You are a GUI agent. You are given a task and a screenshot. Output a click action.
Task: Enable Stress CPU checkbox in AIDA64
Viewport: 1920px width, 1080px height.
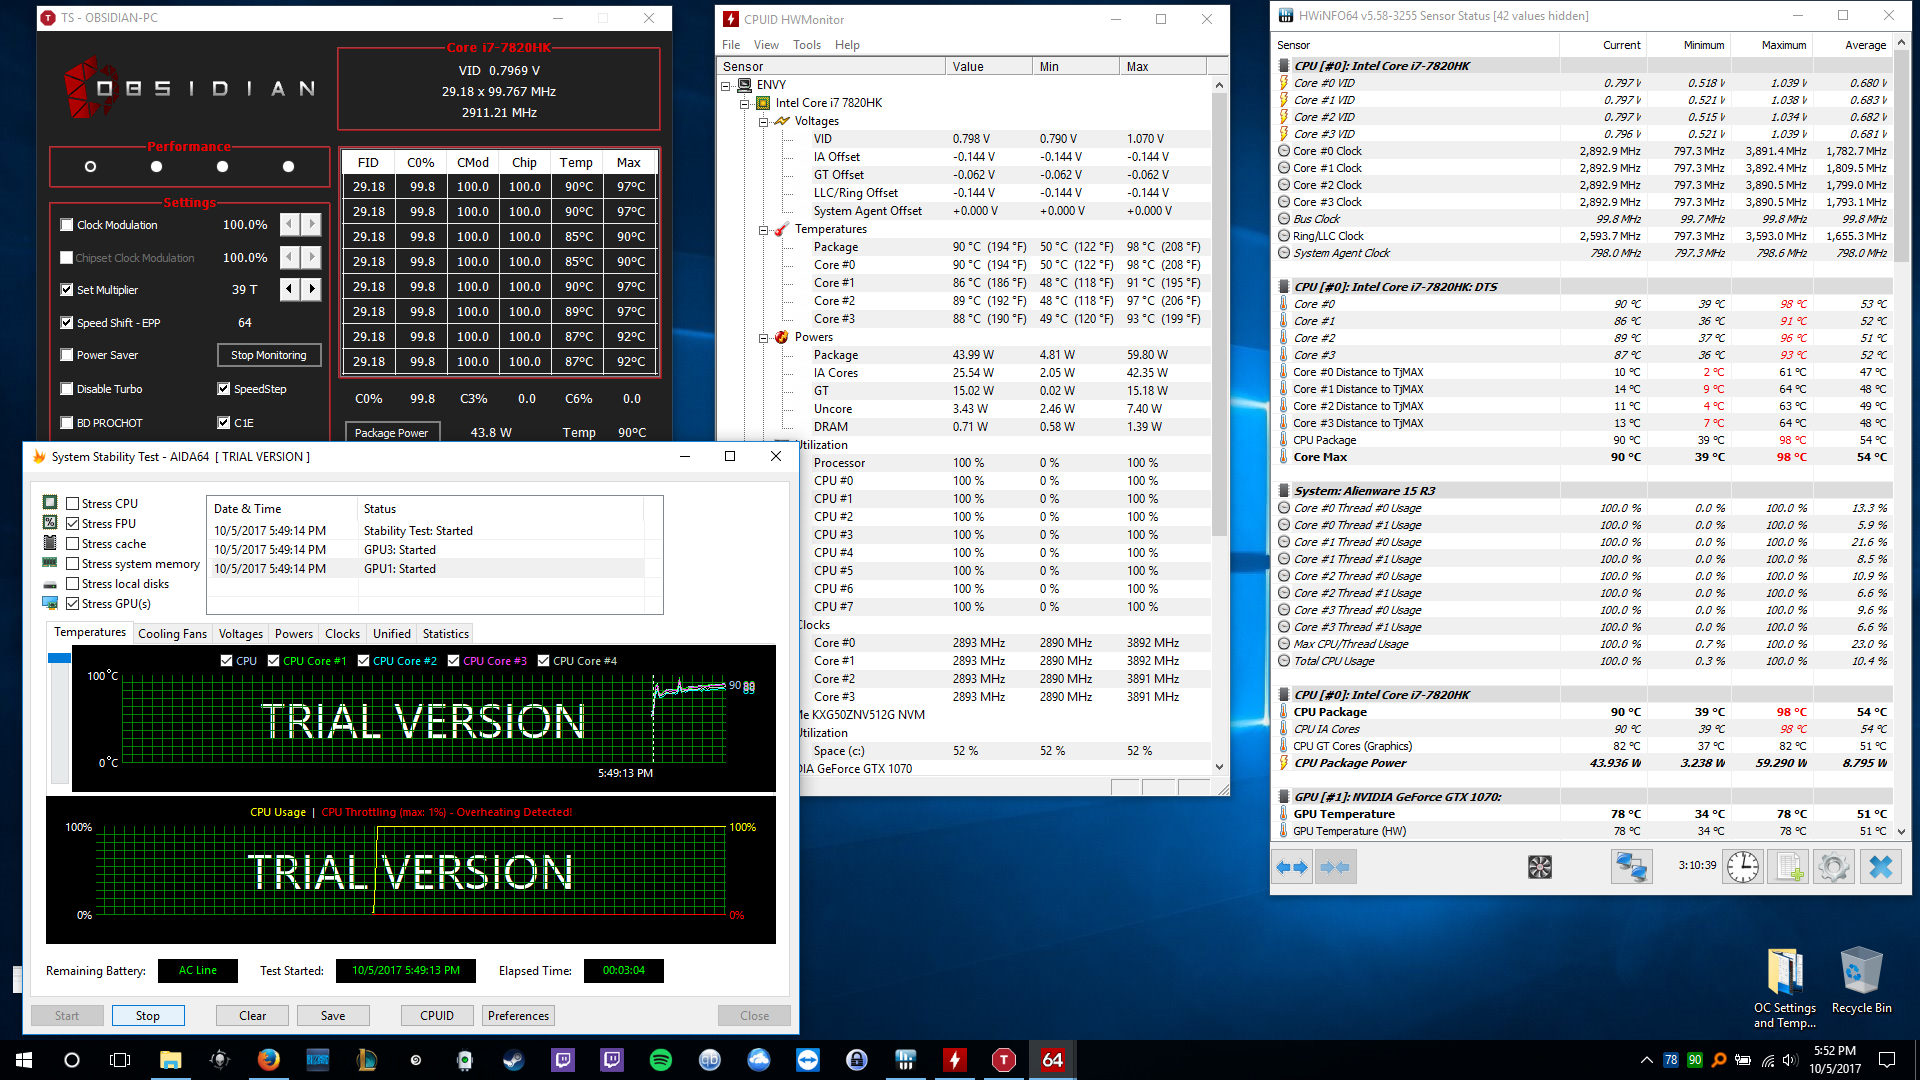(73, 504)
